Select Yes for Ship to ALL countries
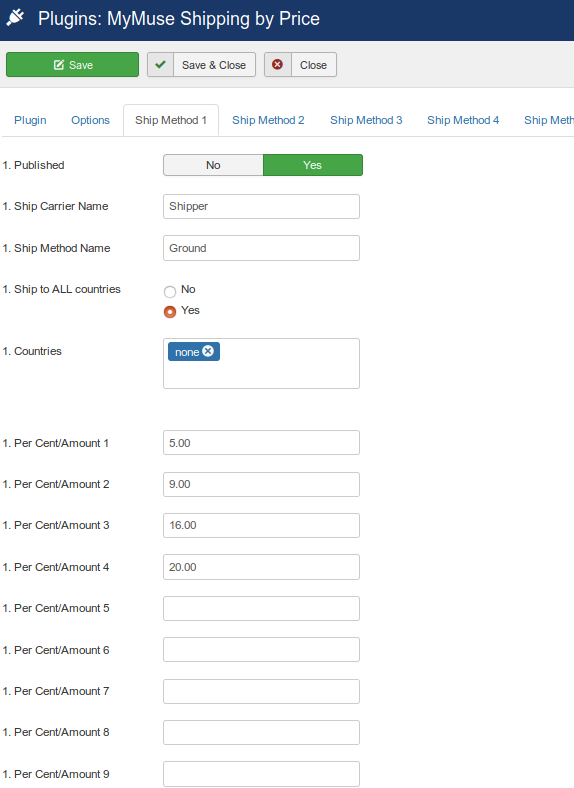 click(x=170, y=312)
